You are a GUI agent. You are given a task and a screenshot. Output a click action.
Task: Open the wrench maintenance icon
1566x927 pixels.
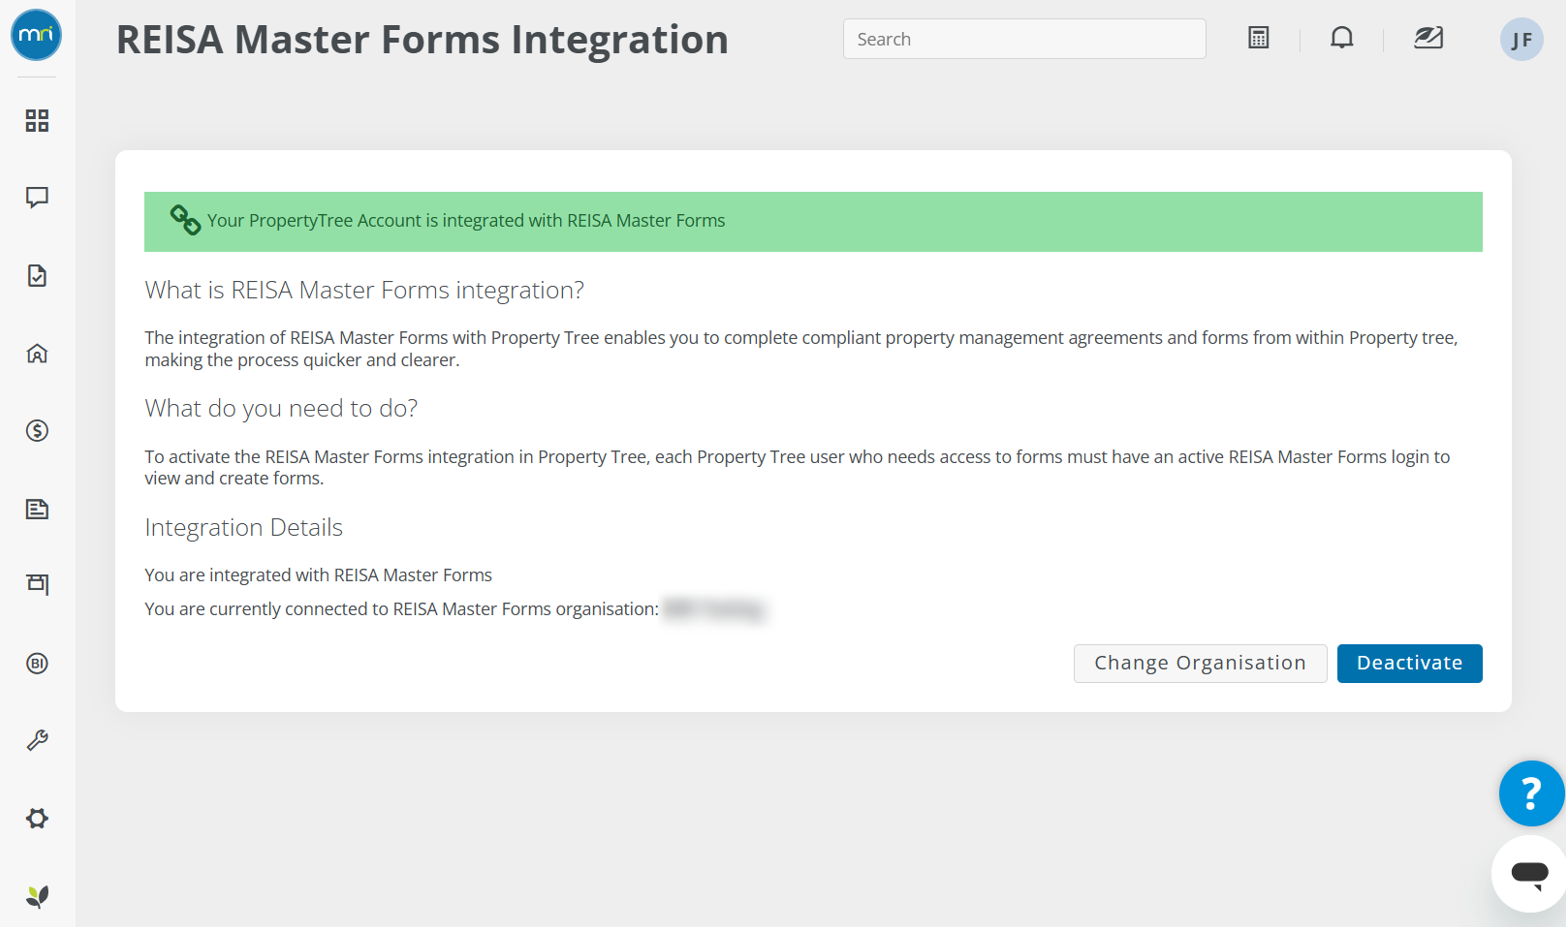click(37, 741)
